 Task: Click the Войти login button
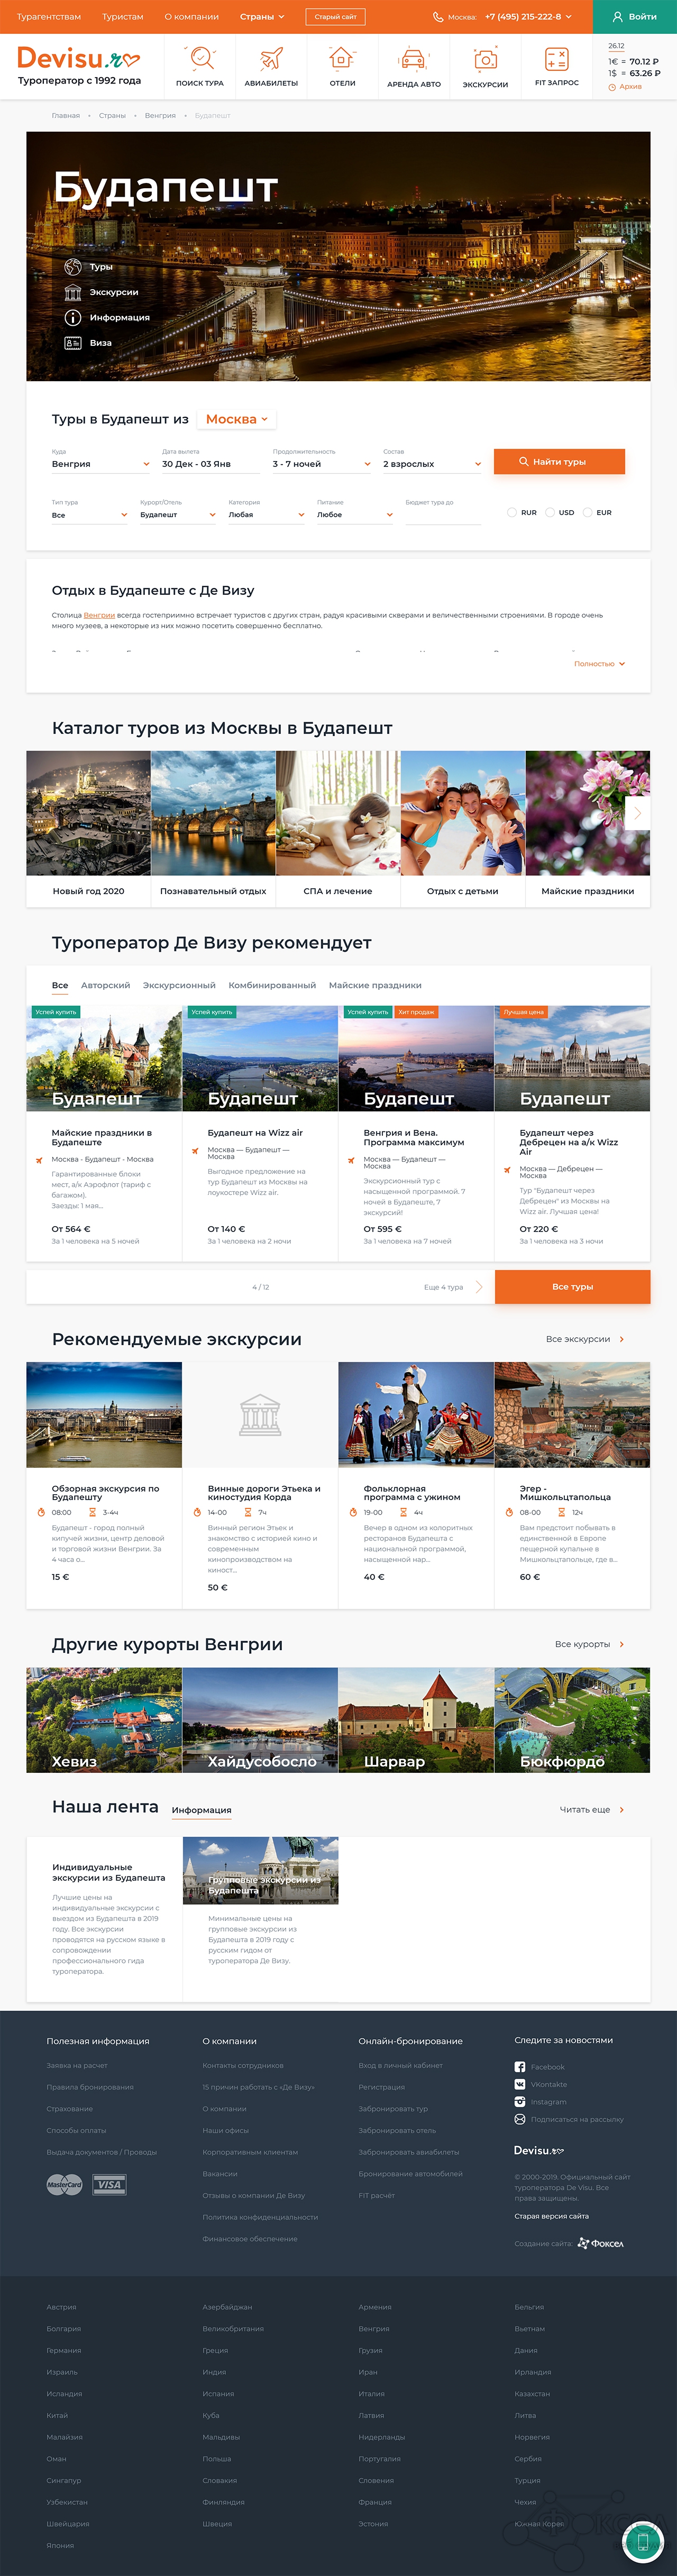click(x=635, y=17)
